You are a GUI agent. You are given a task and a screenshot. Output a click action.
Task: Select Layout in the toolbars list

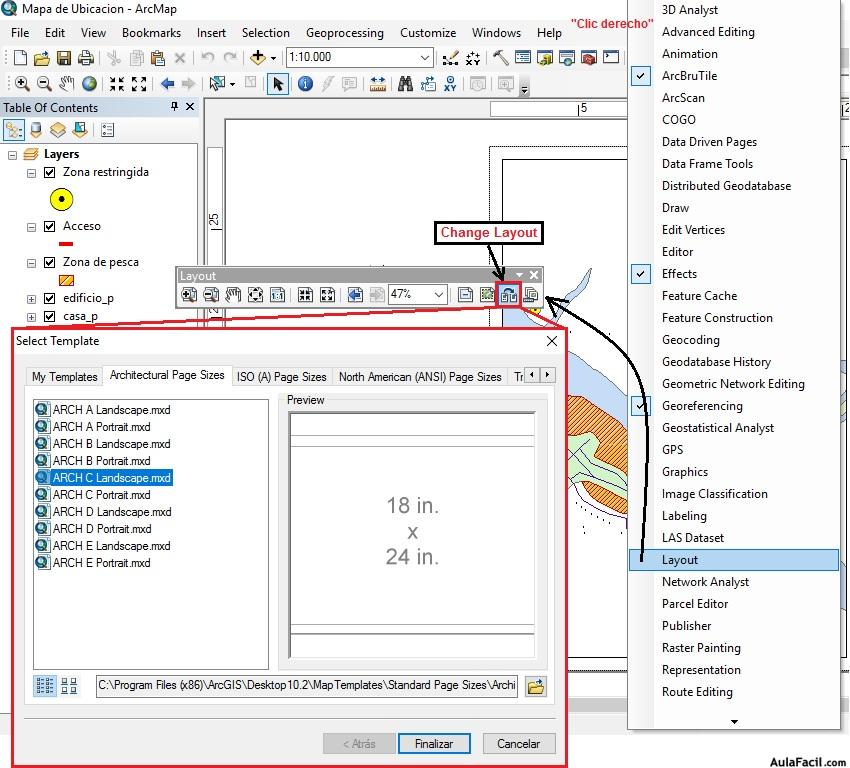click(x=733, y=560)
